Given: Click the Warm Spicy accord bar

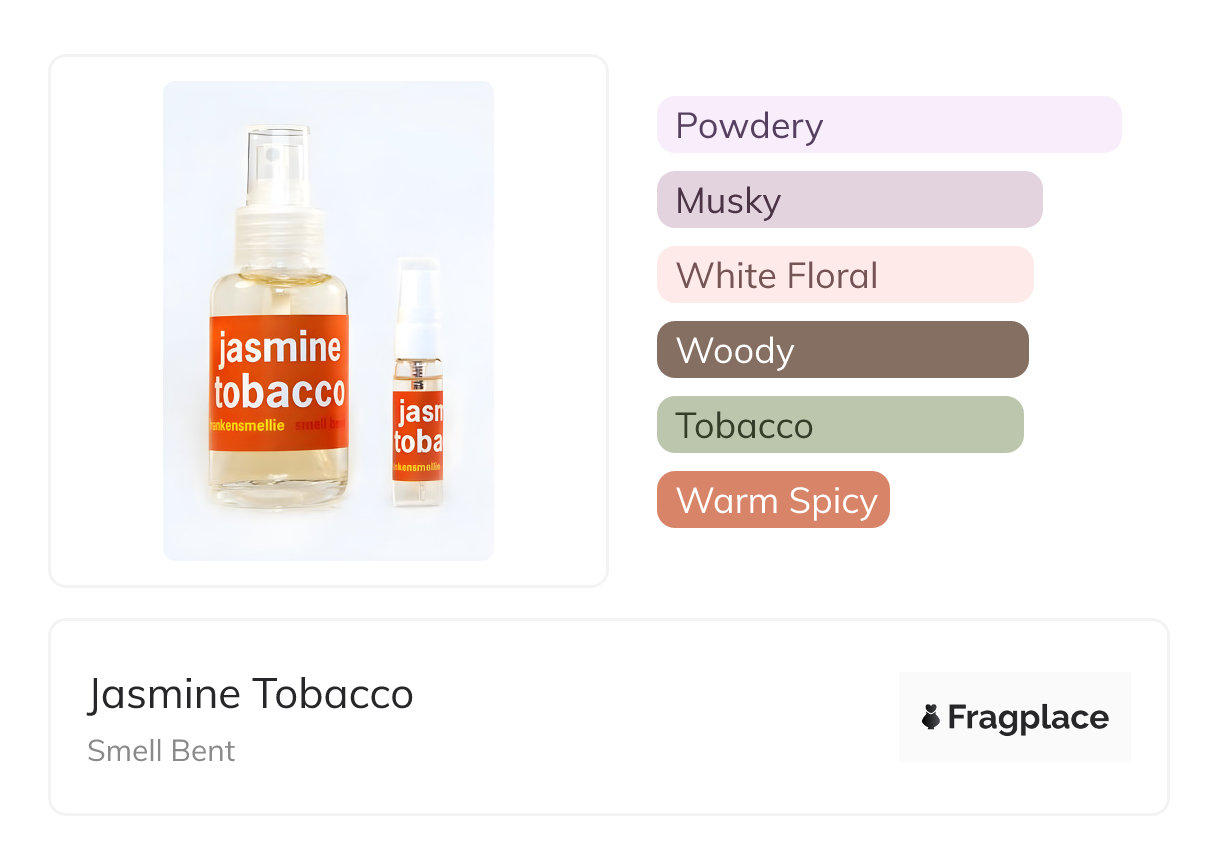Looking at the screenshot, I should (772, 500).
